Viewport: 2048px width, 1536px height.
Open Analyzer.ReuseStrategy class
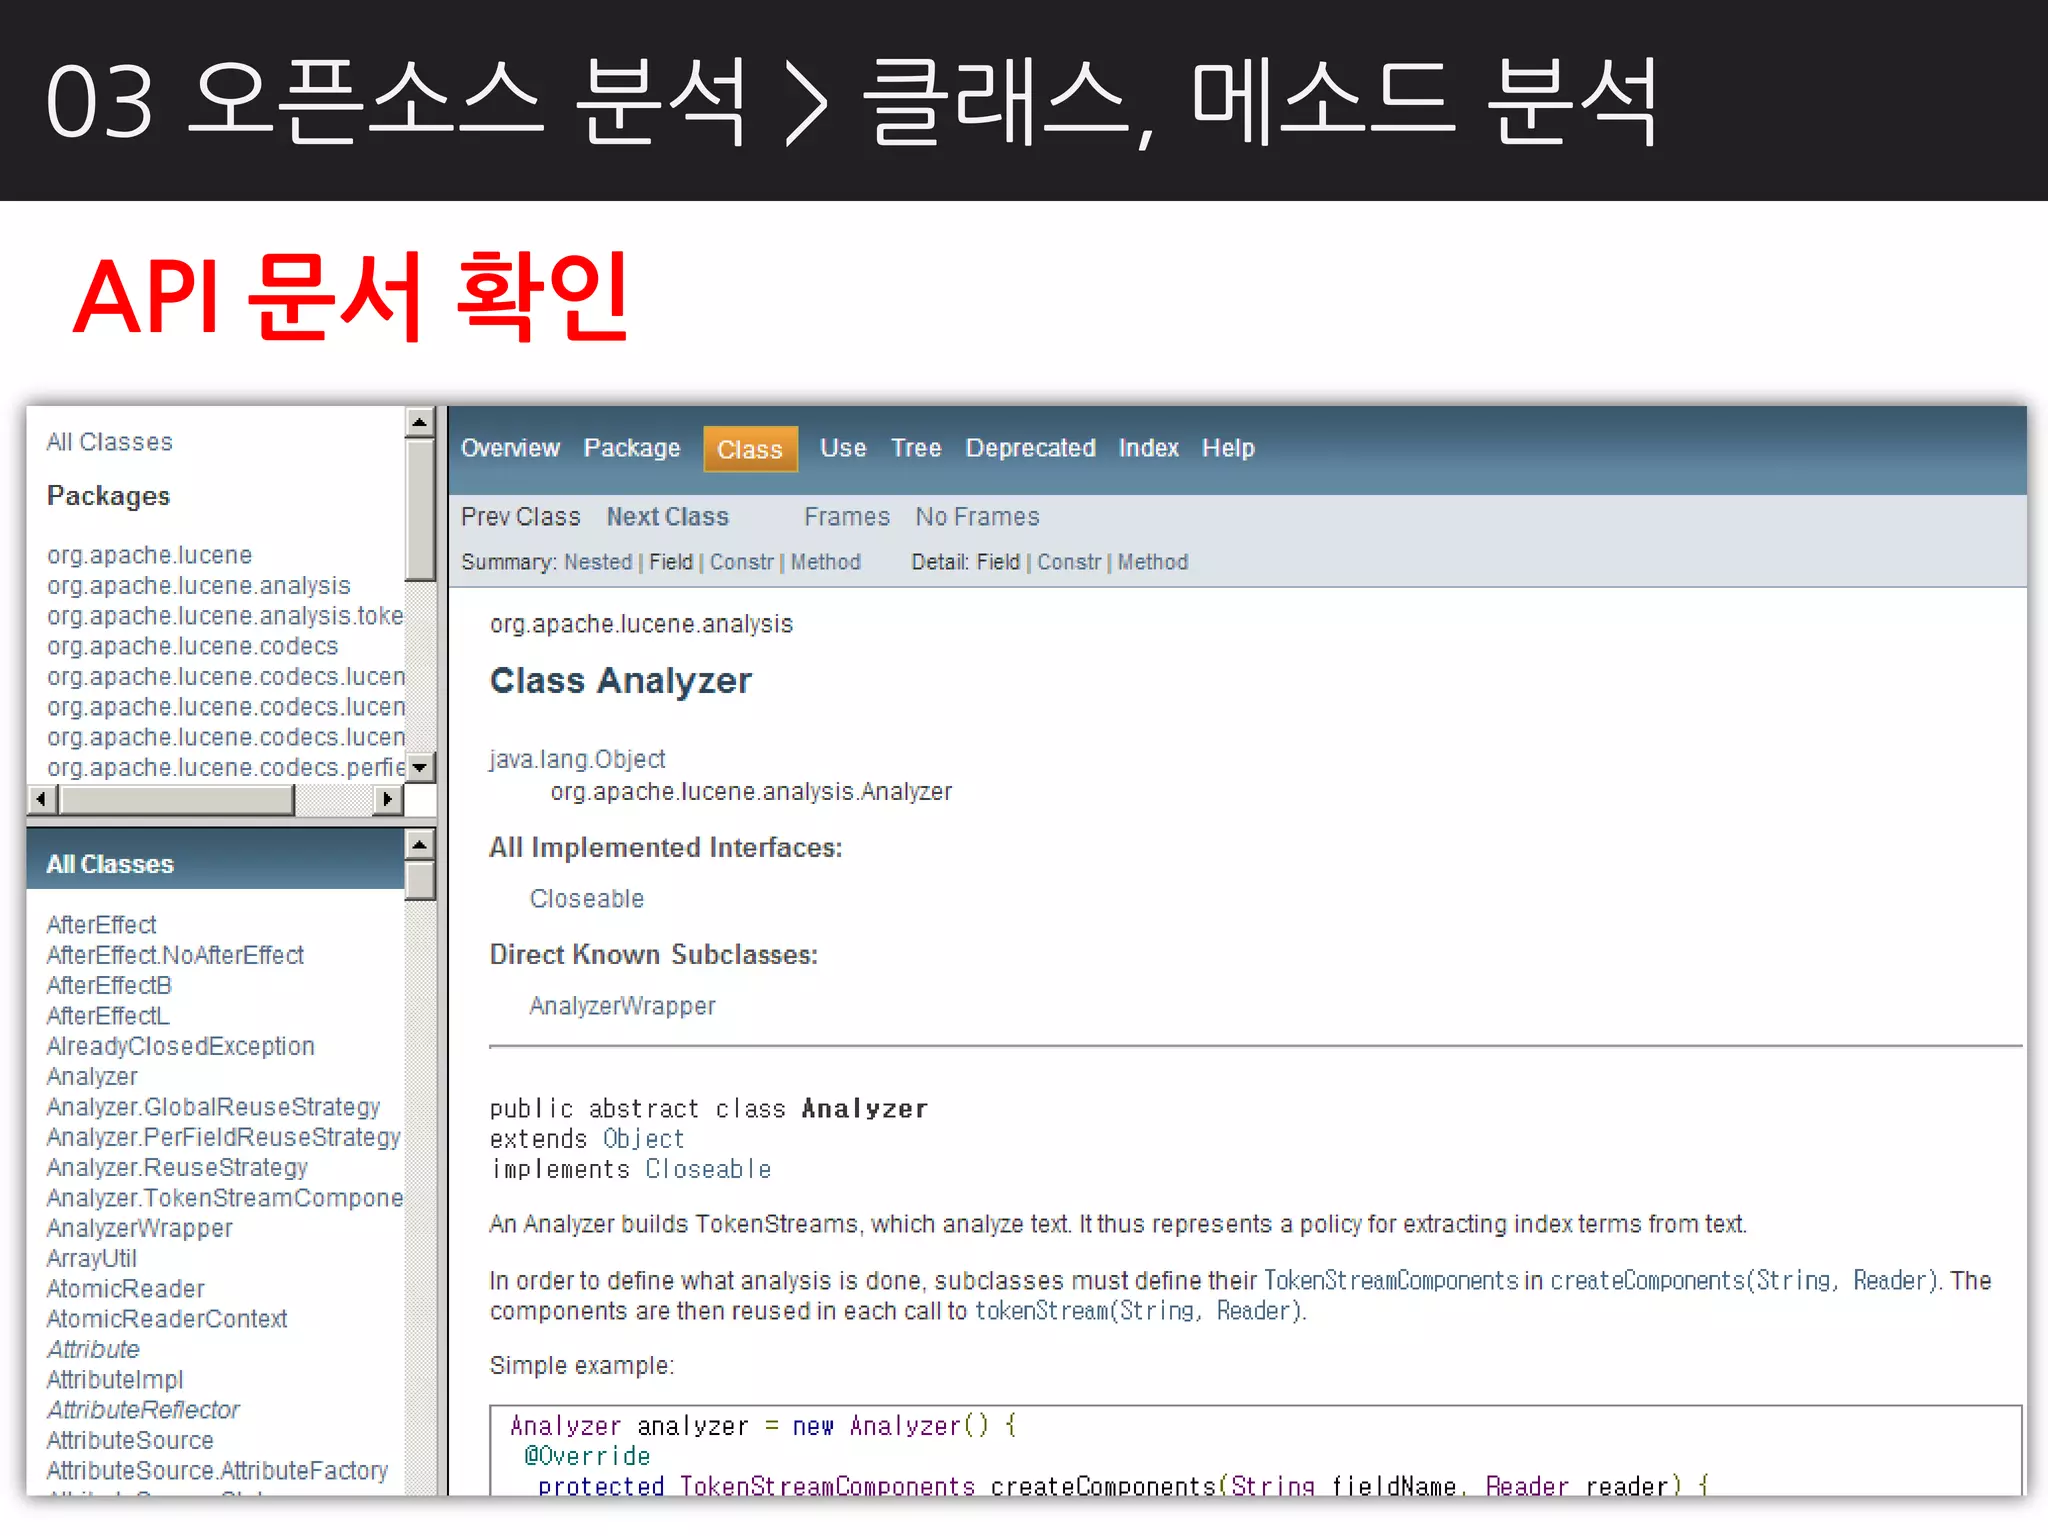pos(177,1168)
